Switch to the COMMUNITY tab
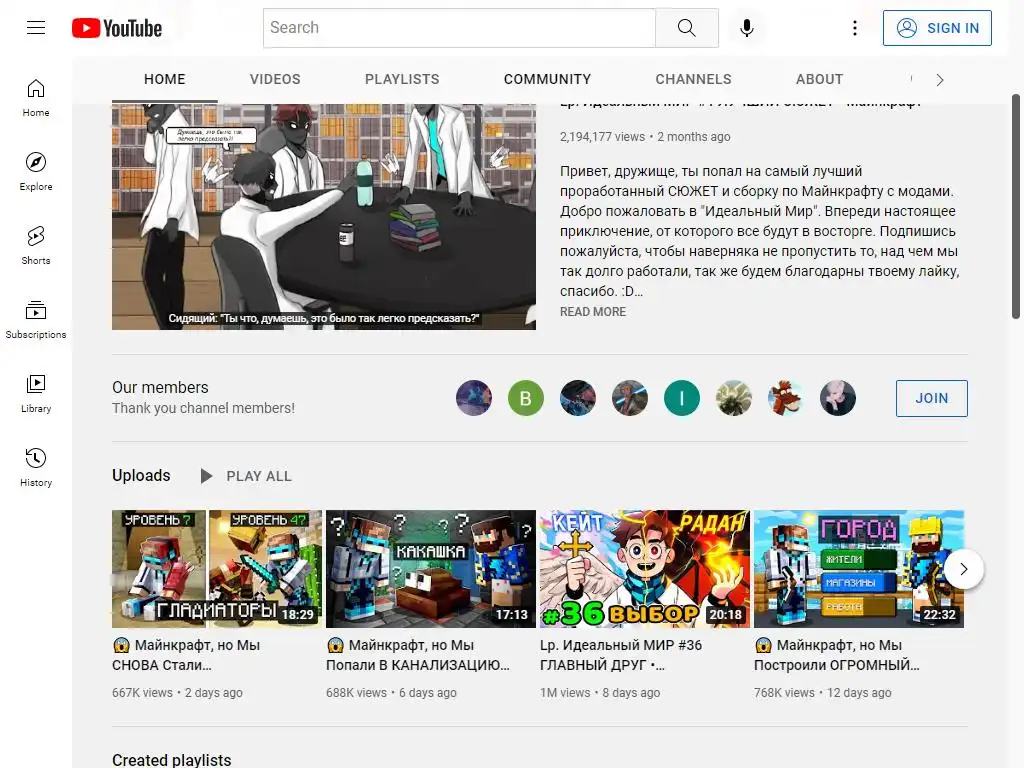Screen dimensions: 1024x768 (547, 79)
